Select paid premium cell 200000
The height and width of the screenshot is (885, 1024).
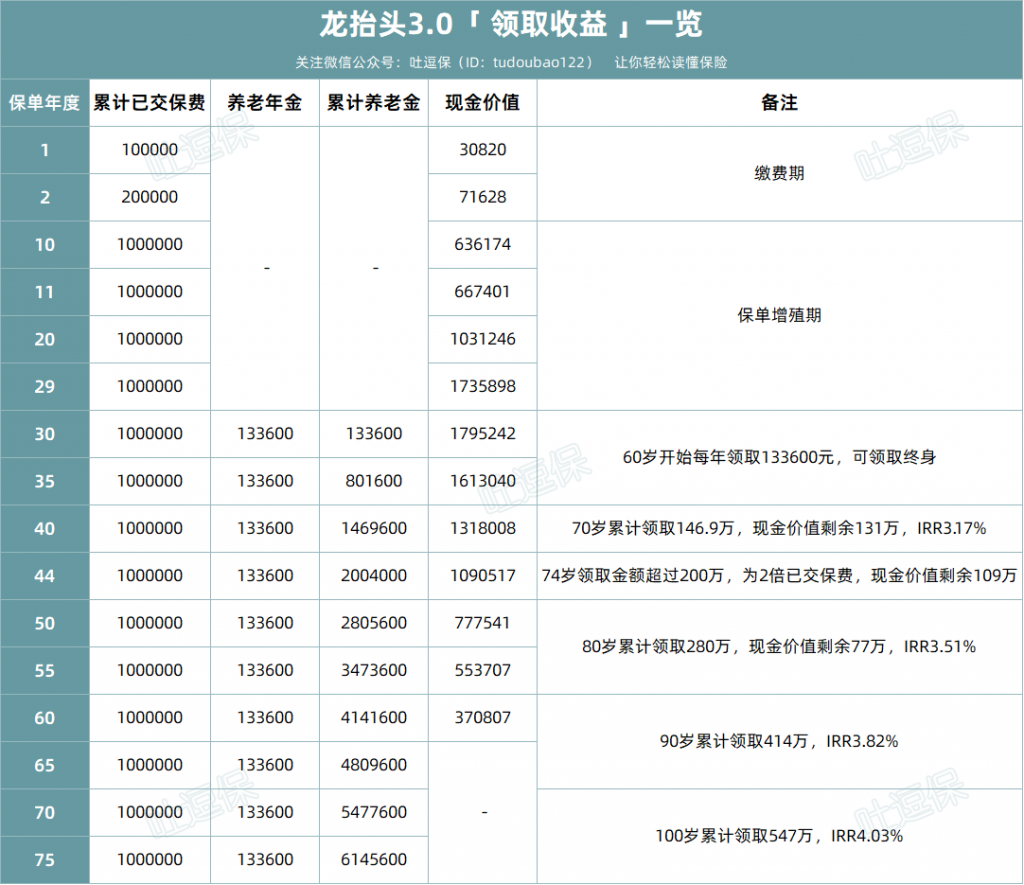[150, 197]
